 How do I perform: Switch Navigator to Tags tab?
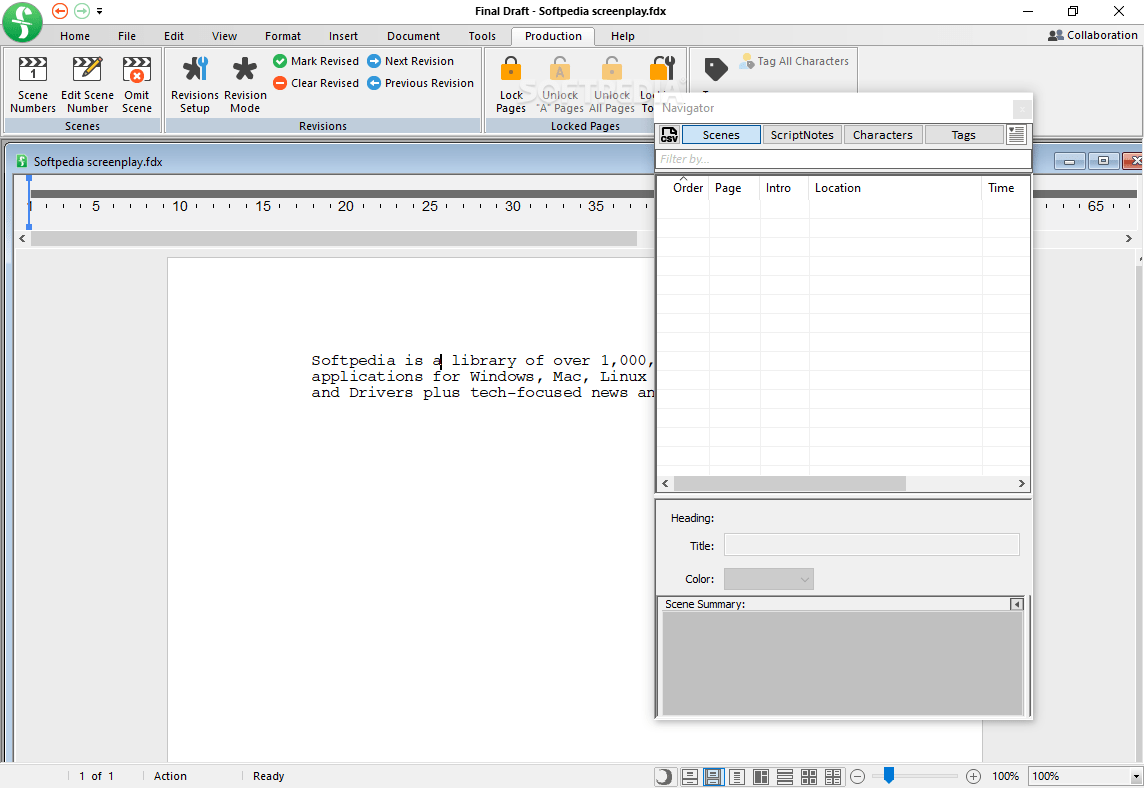pyautogui.click(x=963, y=135)
